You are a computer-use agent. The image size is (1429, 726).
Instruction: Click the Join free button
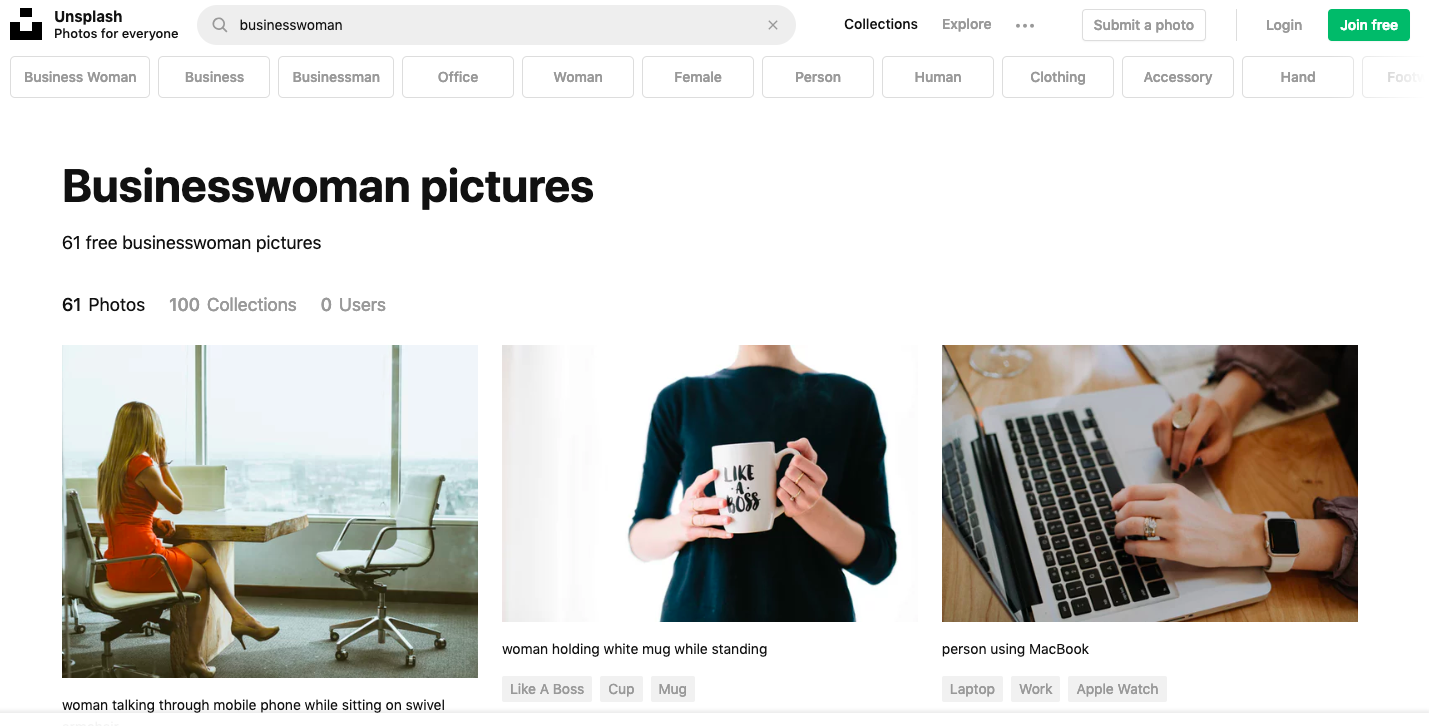(x=1369, y=25)
